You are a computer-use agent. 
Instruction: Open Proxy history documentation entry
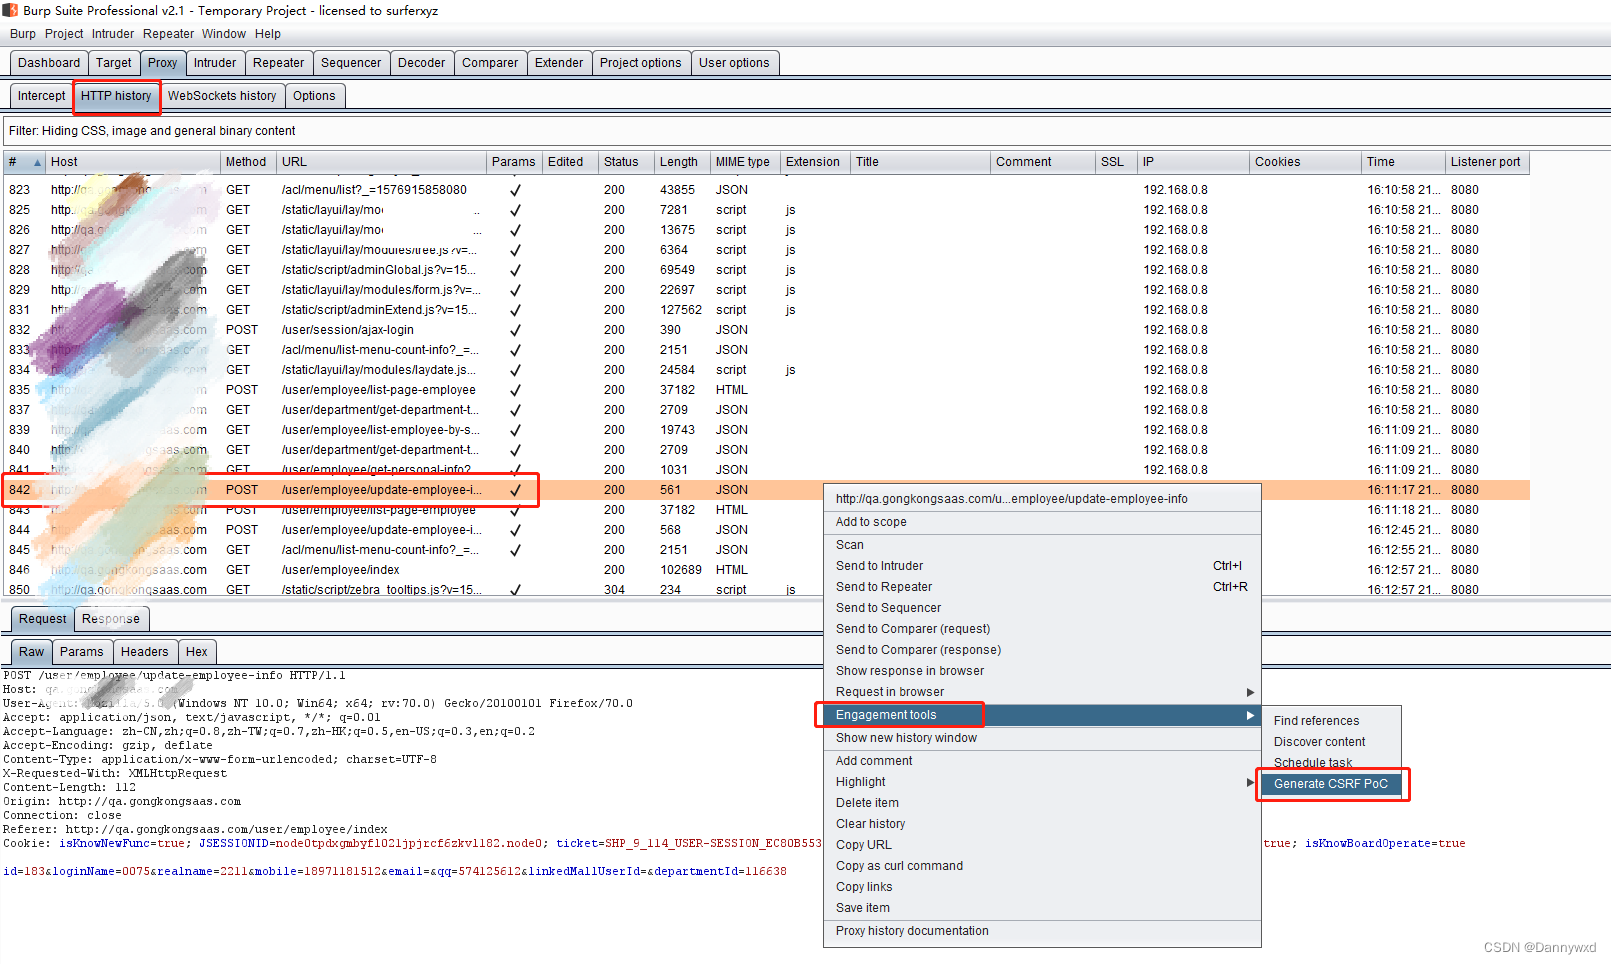click(x=1042, y=931)
